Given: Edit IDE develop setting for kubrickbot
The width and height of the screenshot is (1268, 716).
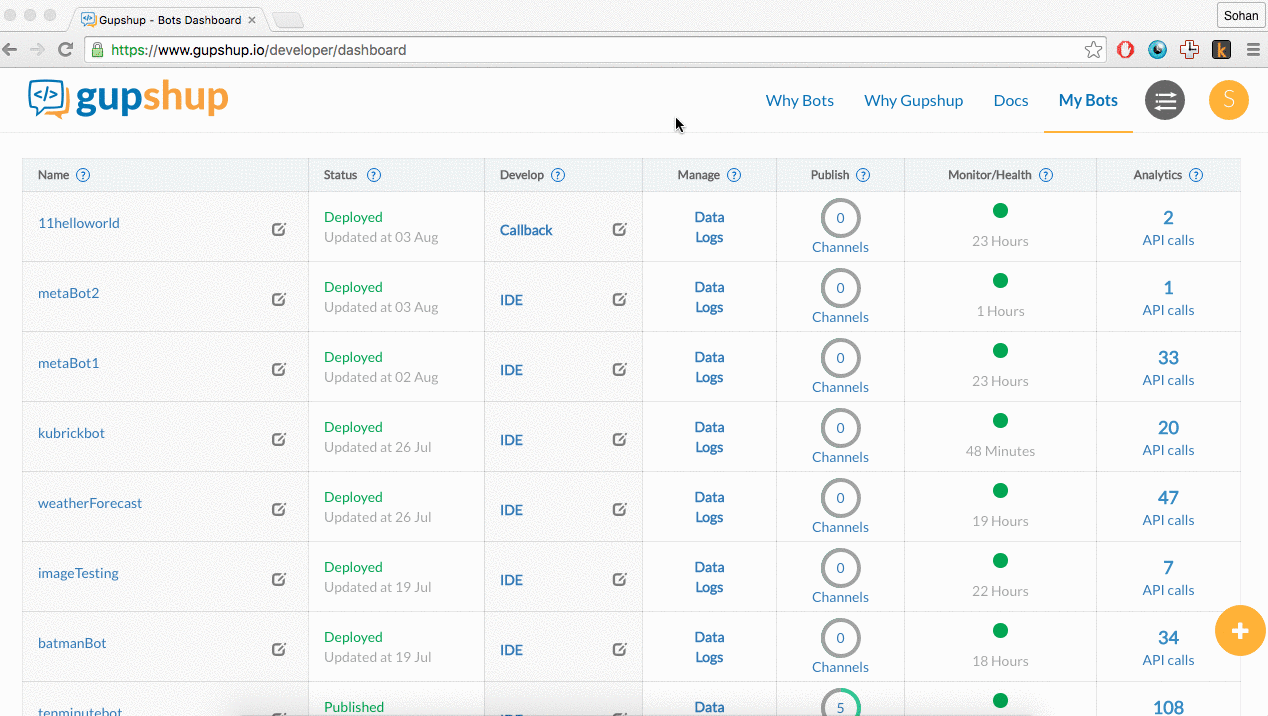Looking at the screenshot, I should pos(620,439).
